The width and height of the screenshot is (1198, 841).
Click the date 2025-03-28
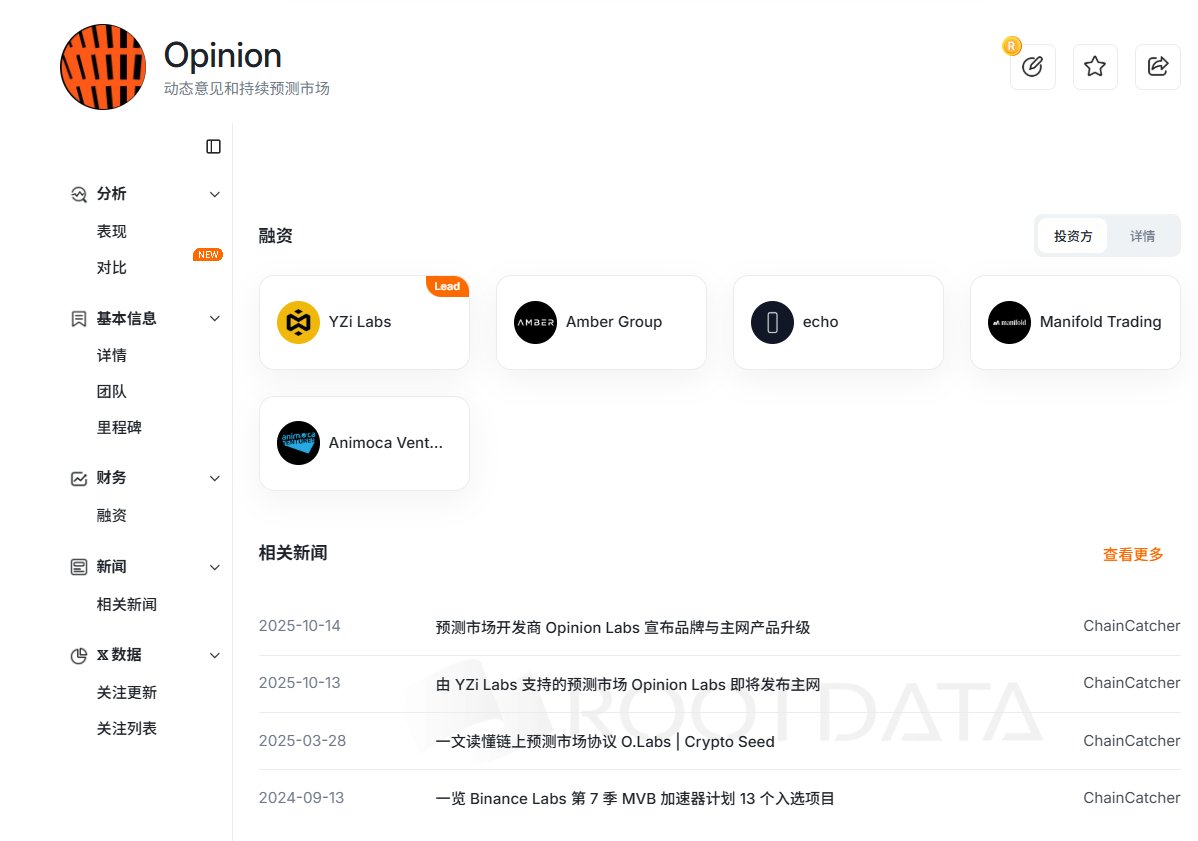303,740
